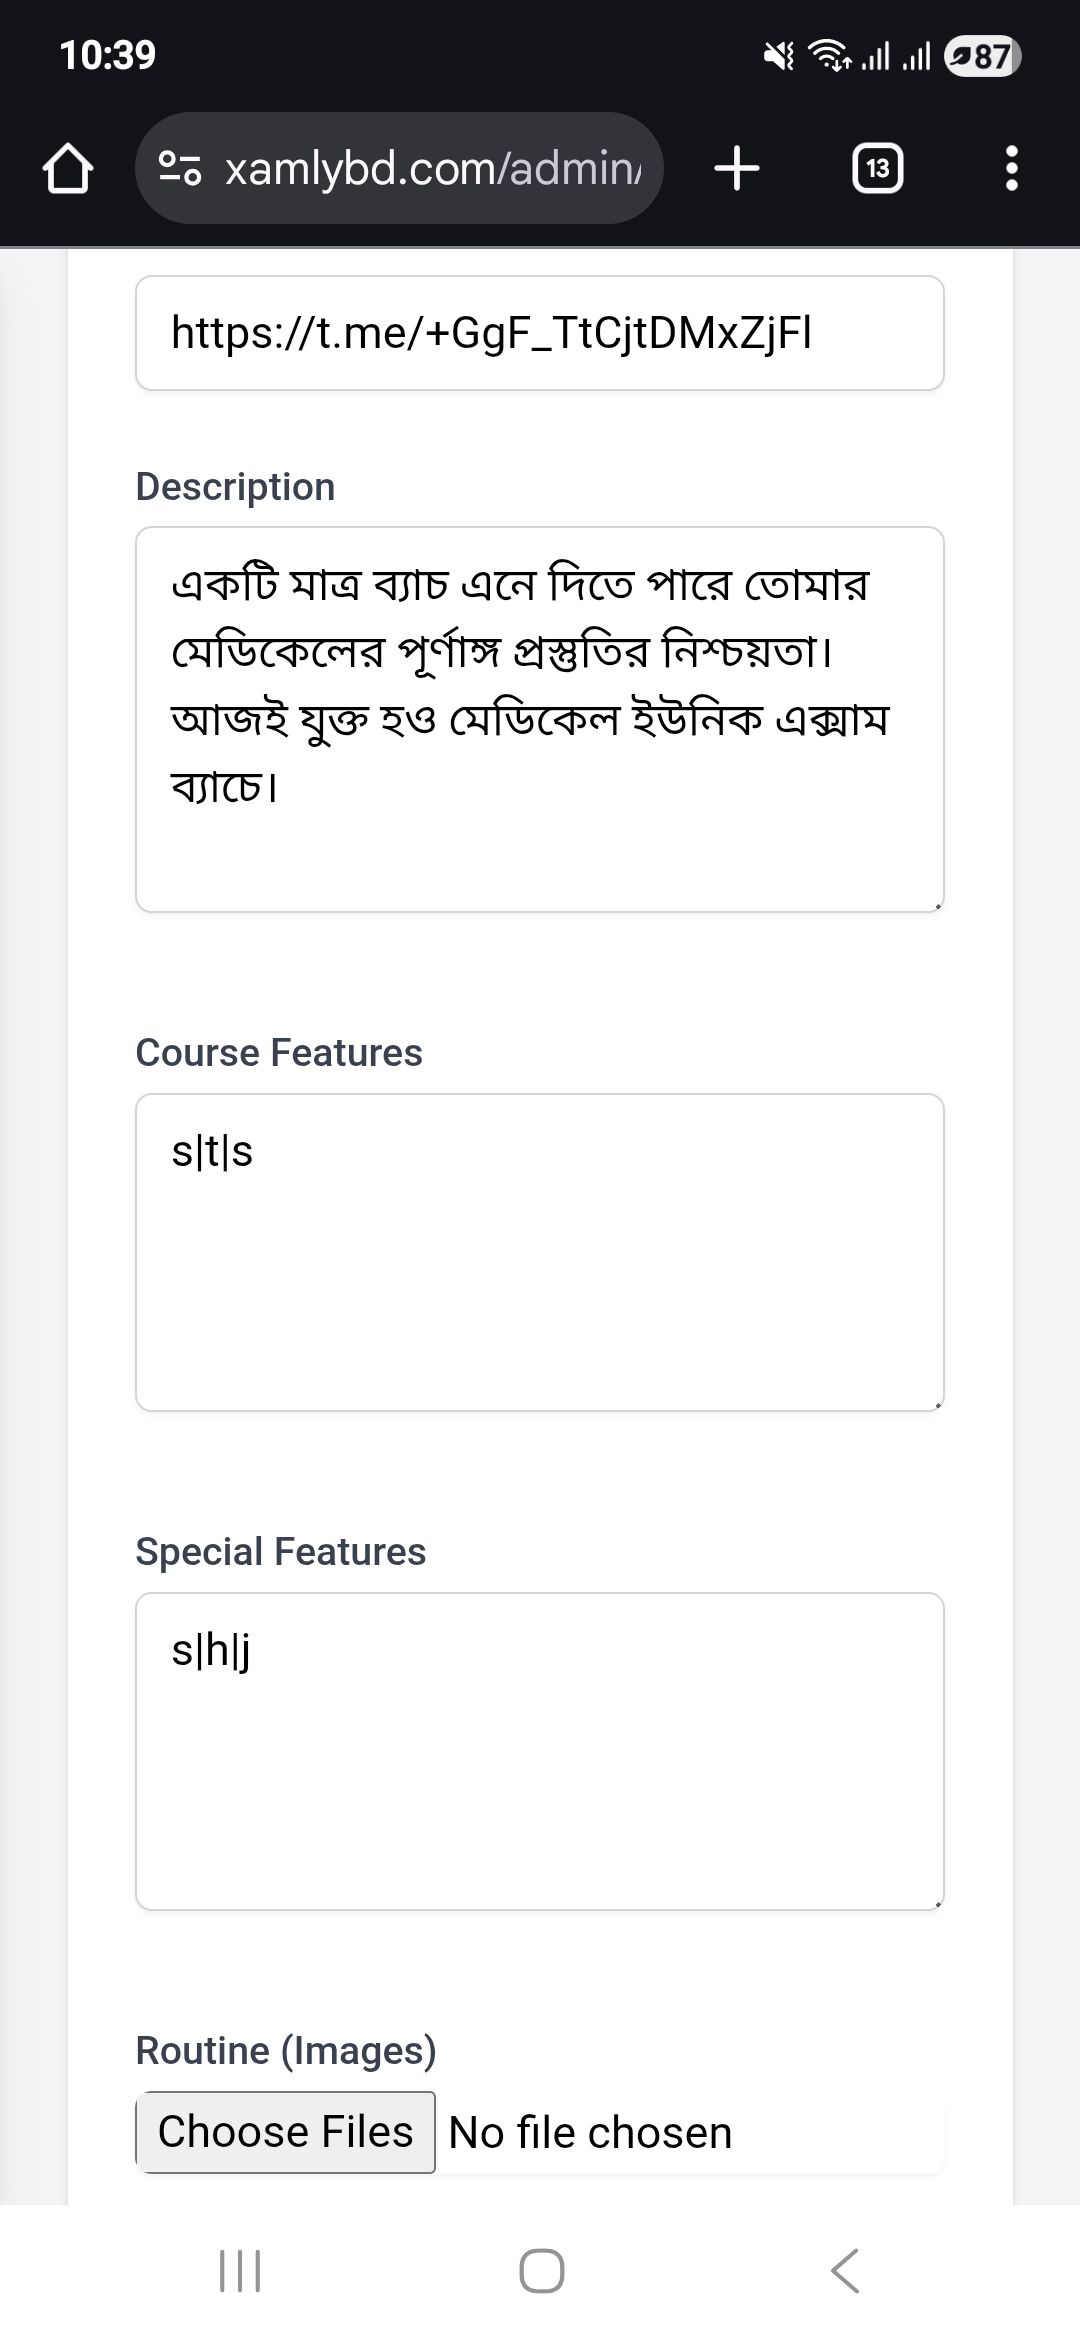
Task: Open the tab switcher showing 13 tabs
Action: click(x=877, y=168)
